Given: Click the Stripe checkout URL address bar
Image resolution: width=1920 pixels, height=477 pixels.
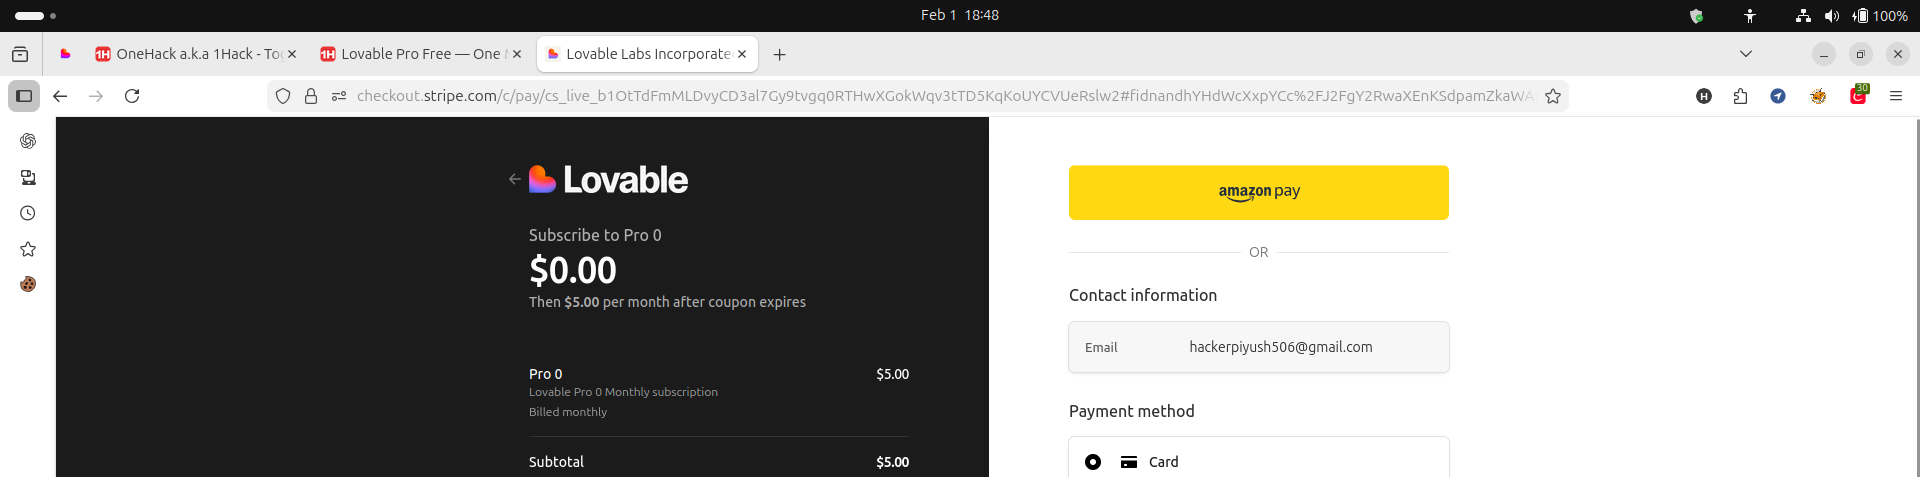Looking at the screenshot, I should coord(940,96).
